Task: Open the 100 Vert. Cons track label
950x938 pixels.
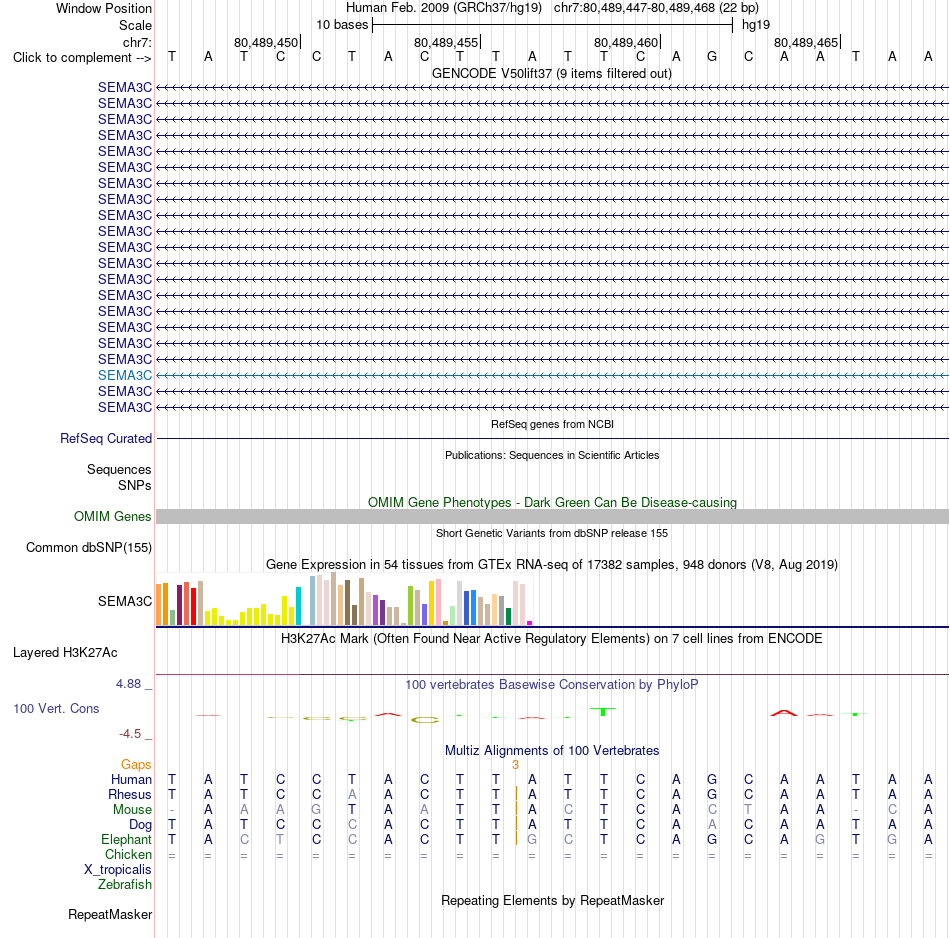Action: click(x=56, y=709)
